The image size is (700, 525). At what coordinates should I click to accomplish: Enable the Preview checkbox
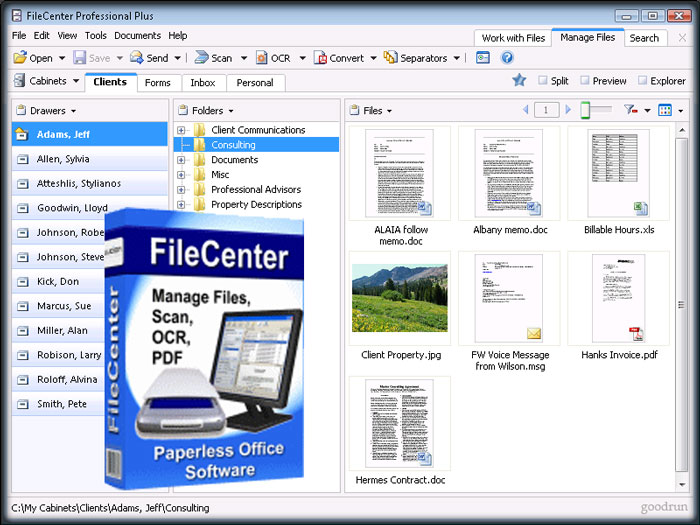[584, 80]
